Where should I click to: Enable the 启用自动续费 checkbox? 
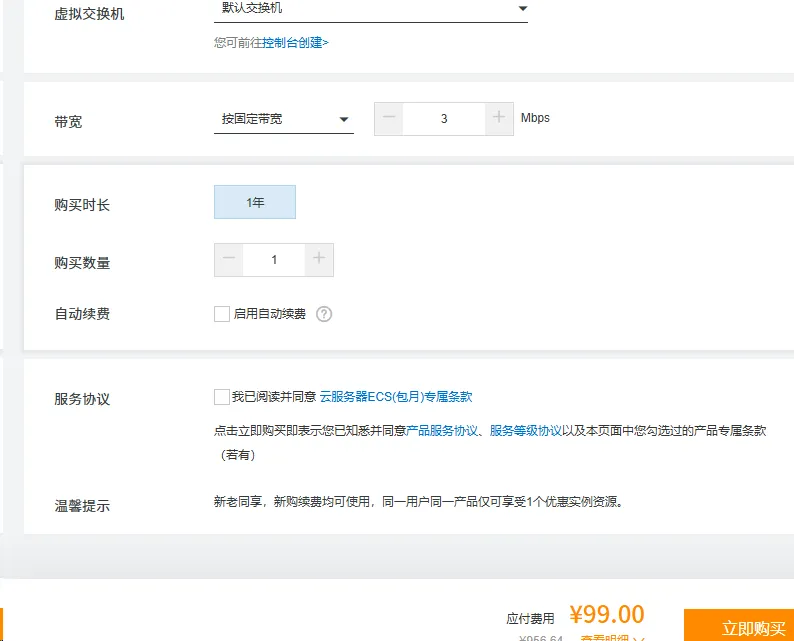coord(222,314)
